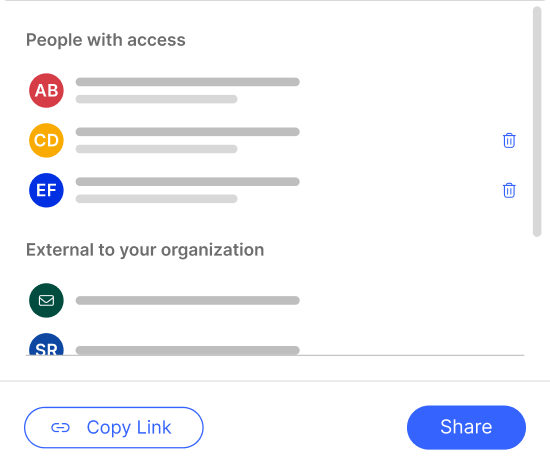This screenshot has width=550, height=474.
Task: Open the CD user's name line
Action: coord(188,132)
